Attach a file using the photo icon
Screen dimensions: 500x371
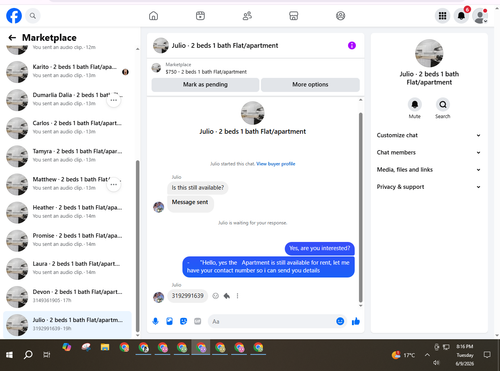[x=169, y=321]
